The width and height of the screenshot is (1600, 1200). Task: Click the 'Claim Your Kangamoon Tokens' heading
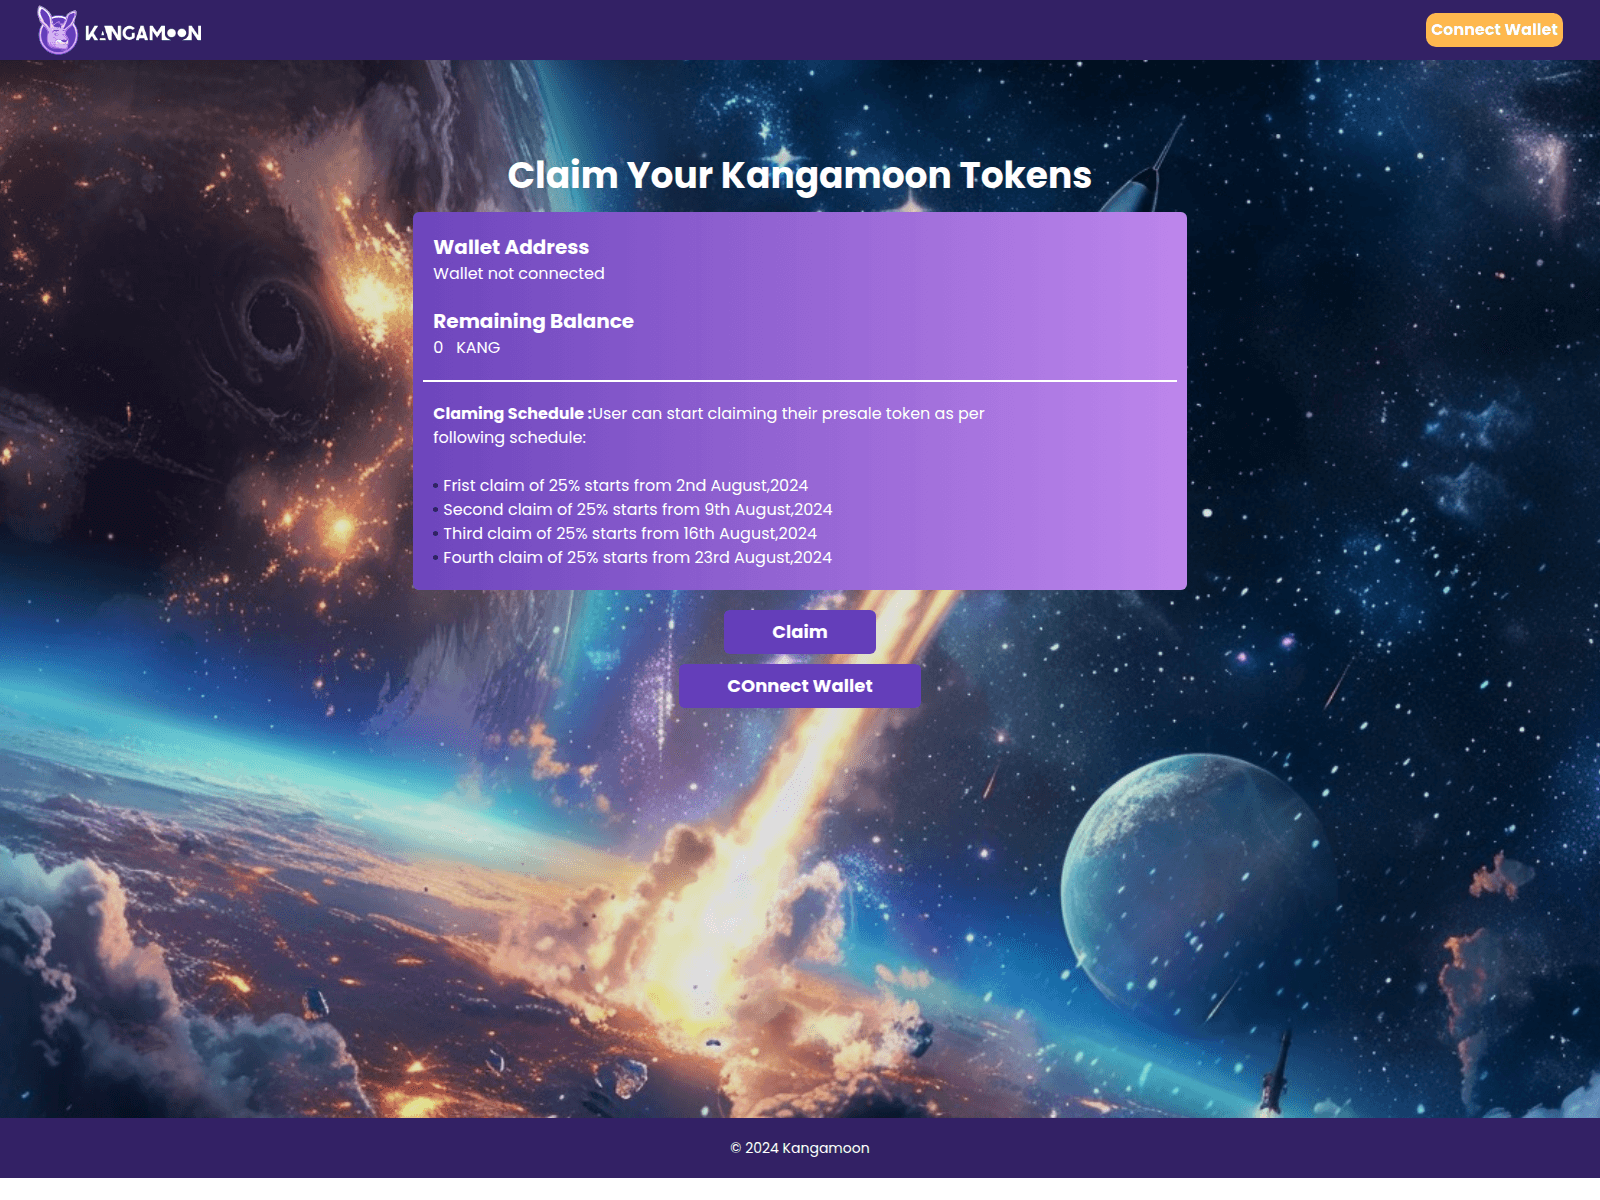[799, 175]
